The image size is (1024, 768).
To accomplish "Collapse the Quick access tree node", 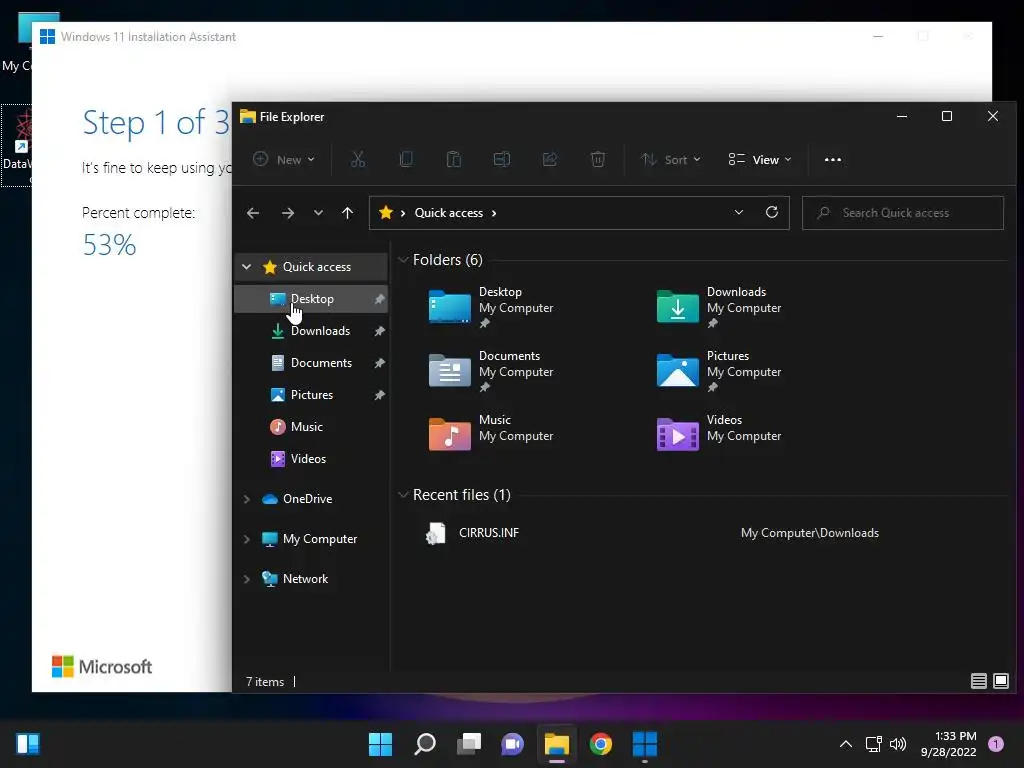I will click(246, 266).
